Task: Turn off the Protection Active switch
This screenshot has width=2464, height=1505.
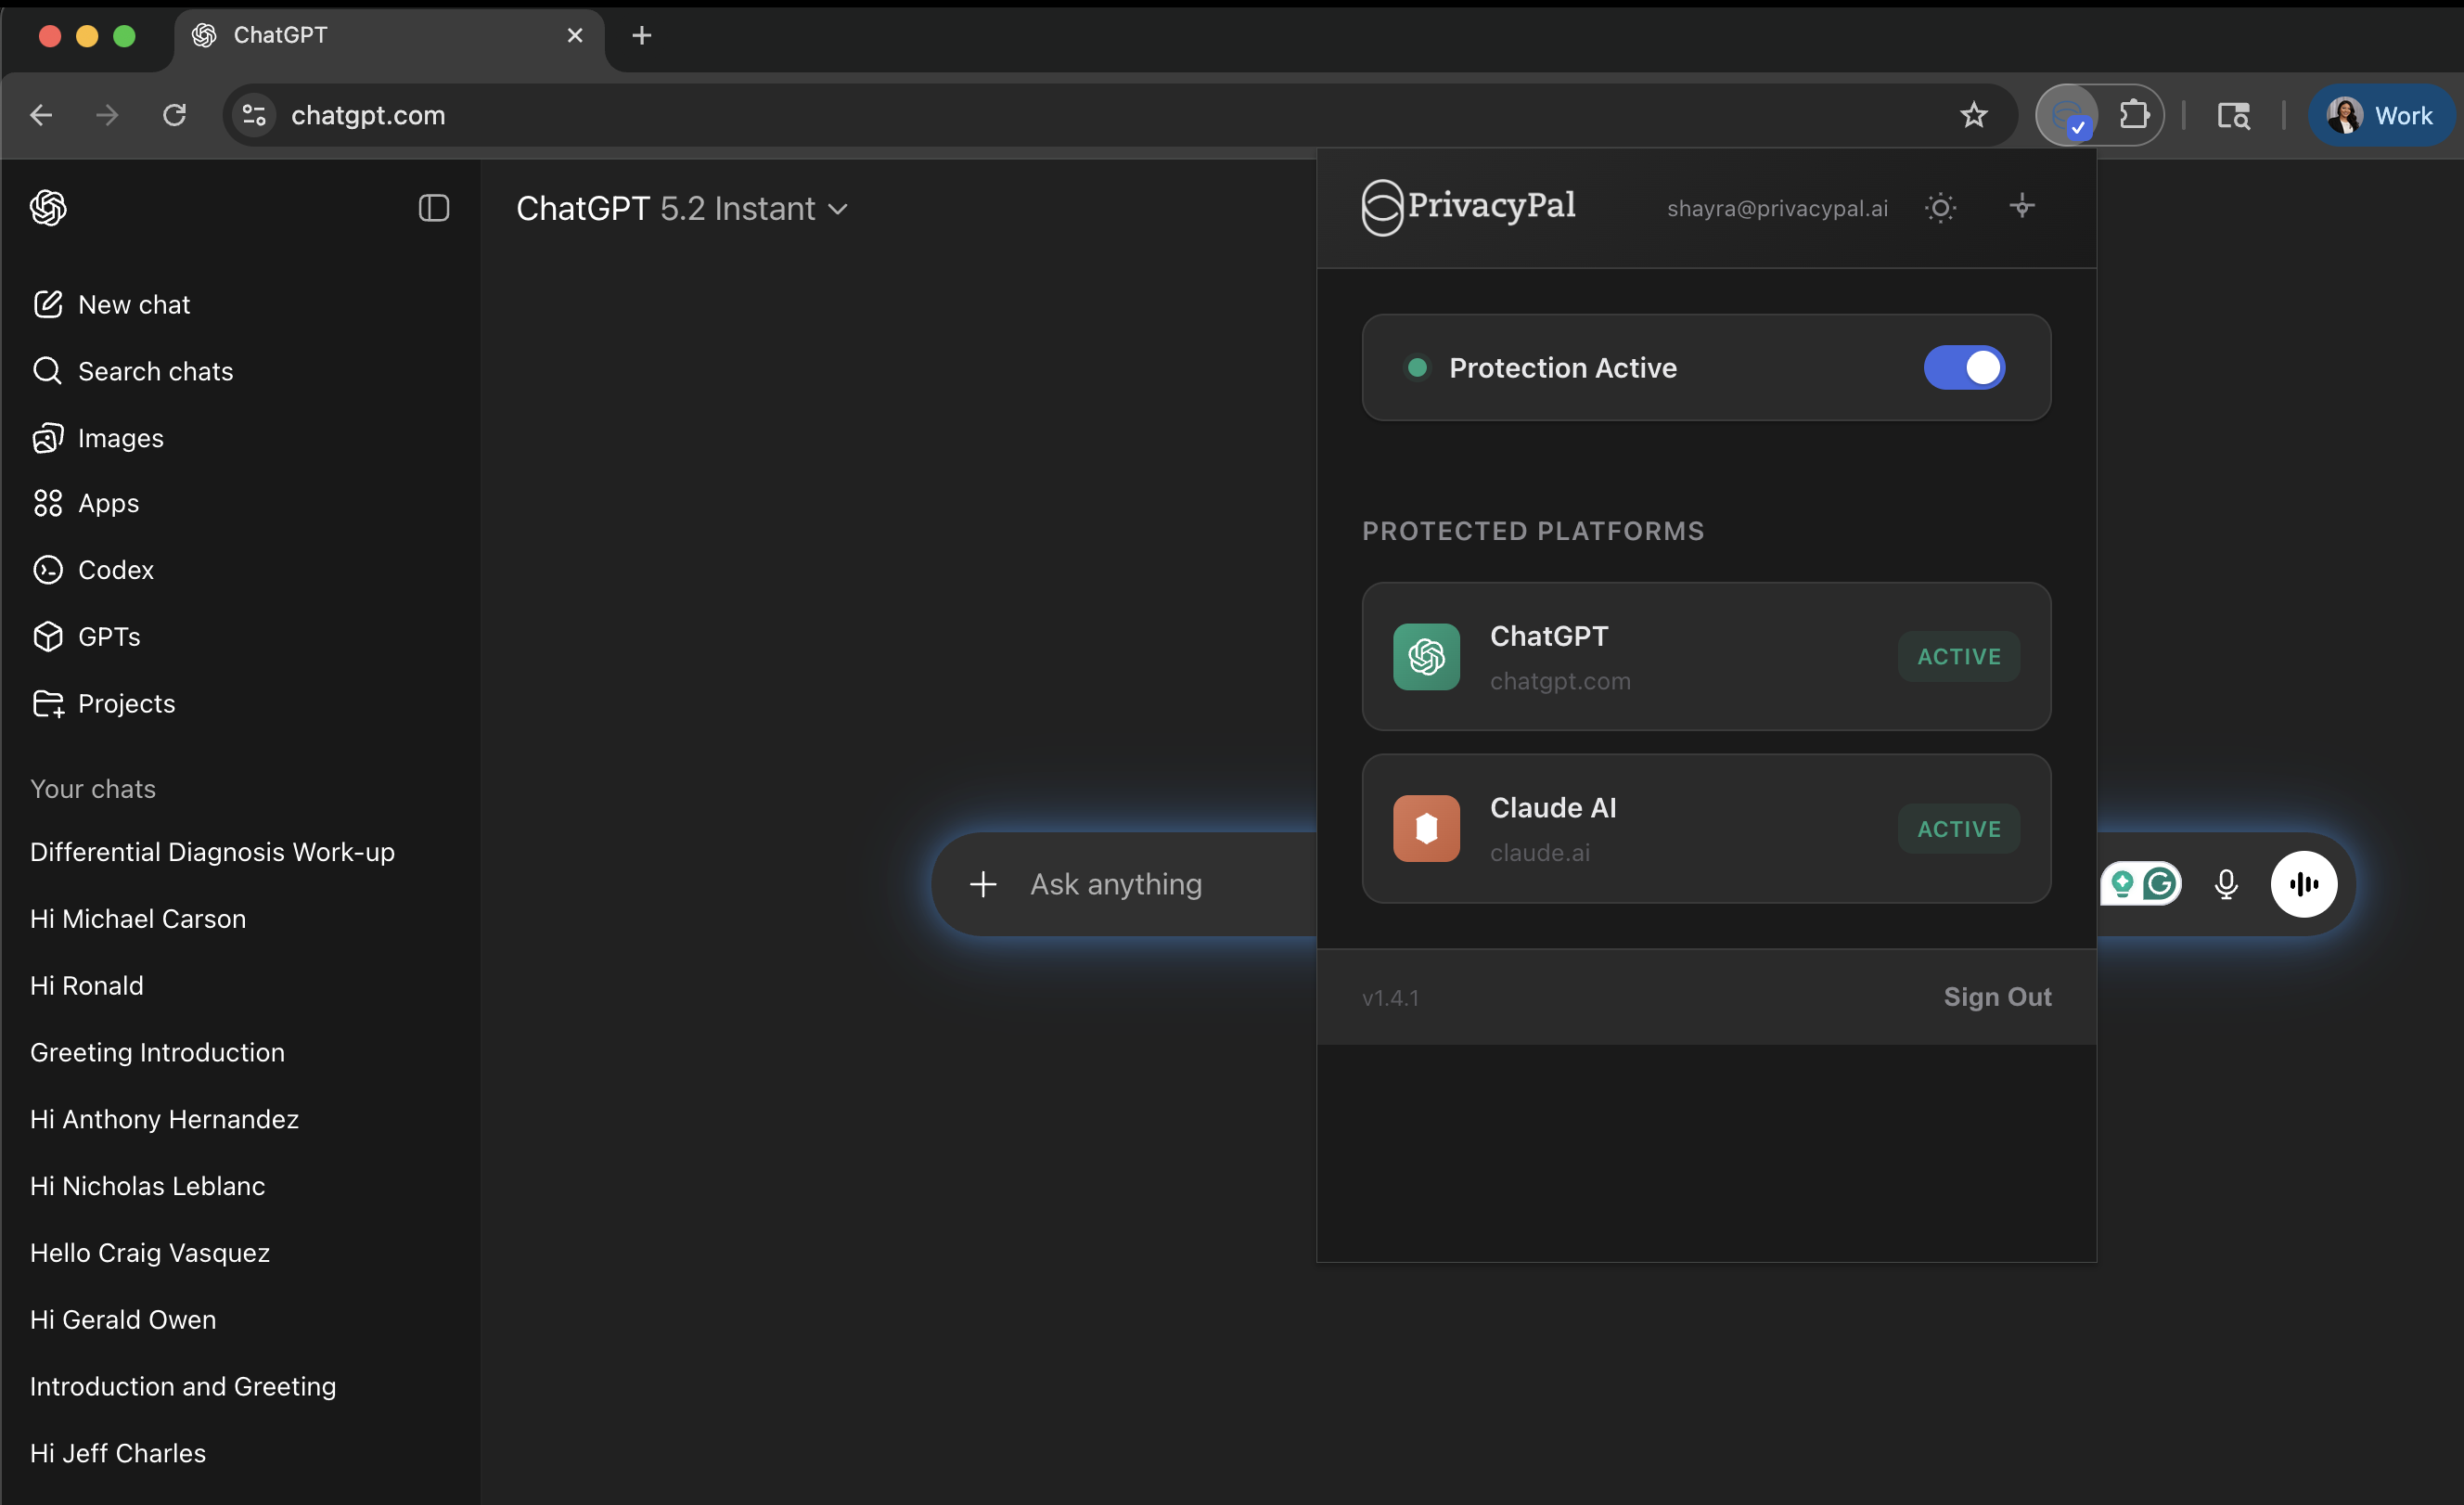Action: click(x=1963, y=368)
